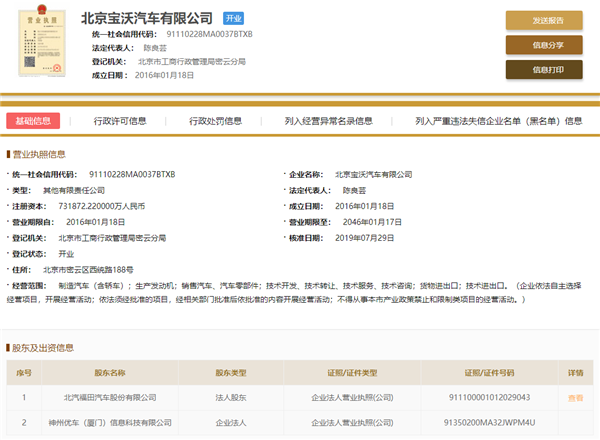
Task: Click the 股东名称 column header
Action: [110, 373]
